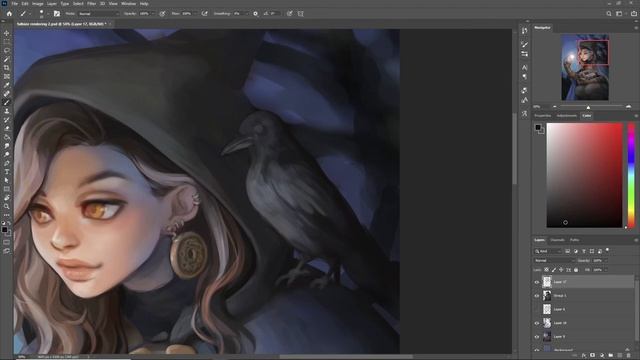Image resolution: width=640 pixels, height=360 pixels.
Task: Click foreground color swatch in toolbox
Action: click(4, 230)
